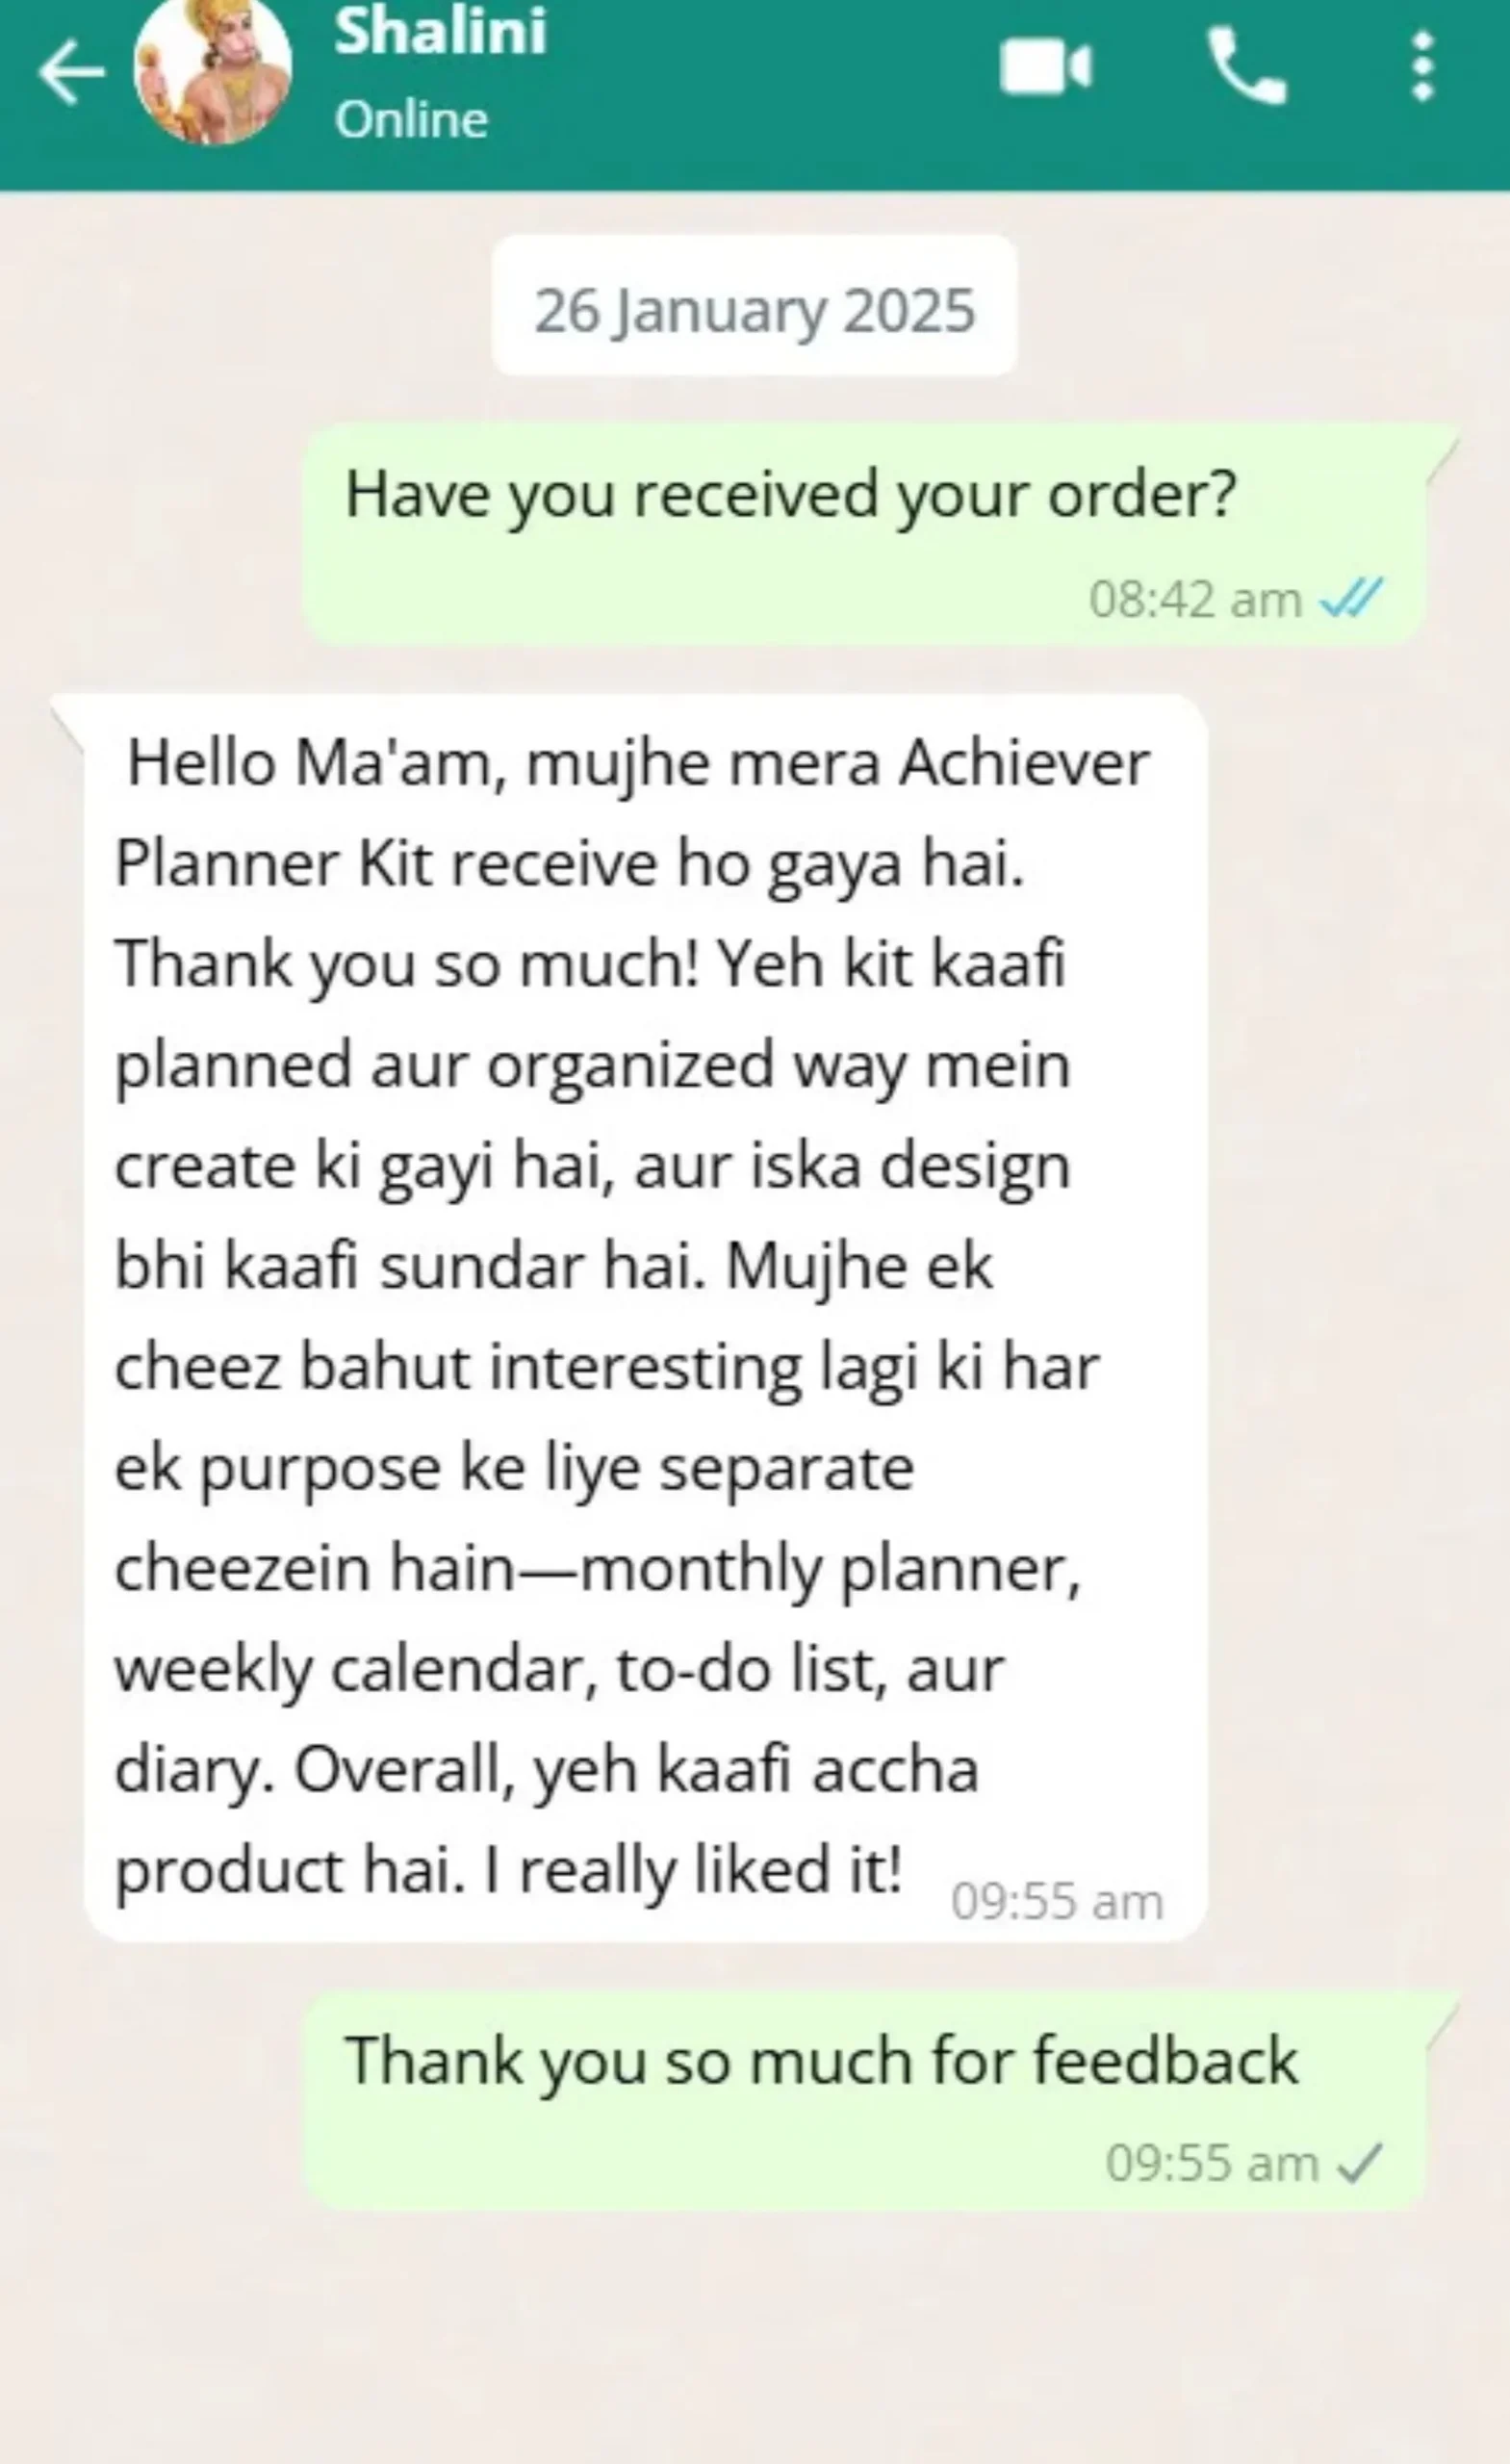Image resolution: width=1510 pixels, height=2464 pixels.
Task: Tap the blue double-tick read receipt
Action: pyautogui.click(x=1351, y=598)
